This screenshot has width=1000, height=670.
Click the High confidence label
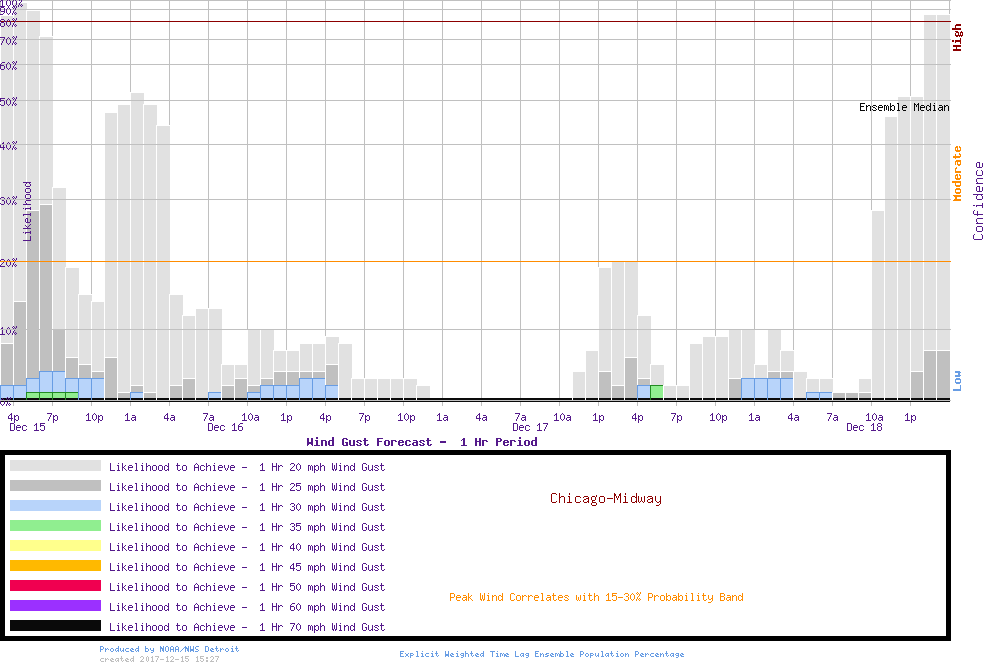pos(957,38)
